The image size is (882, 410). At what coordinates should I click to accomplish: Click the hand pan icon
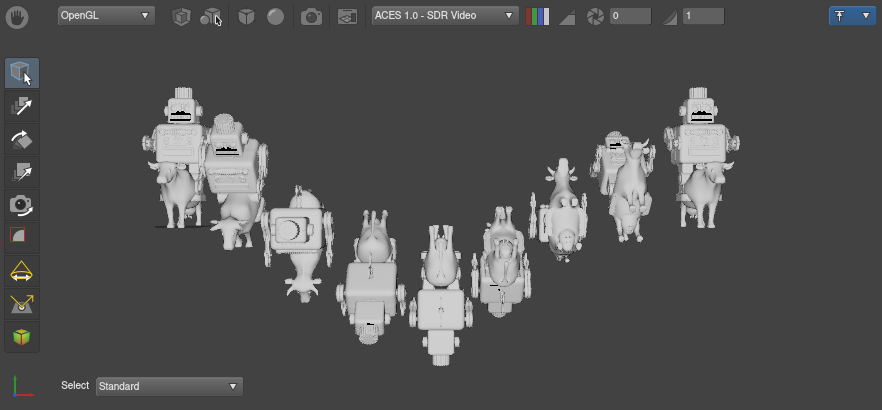point(20,16)
